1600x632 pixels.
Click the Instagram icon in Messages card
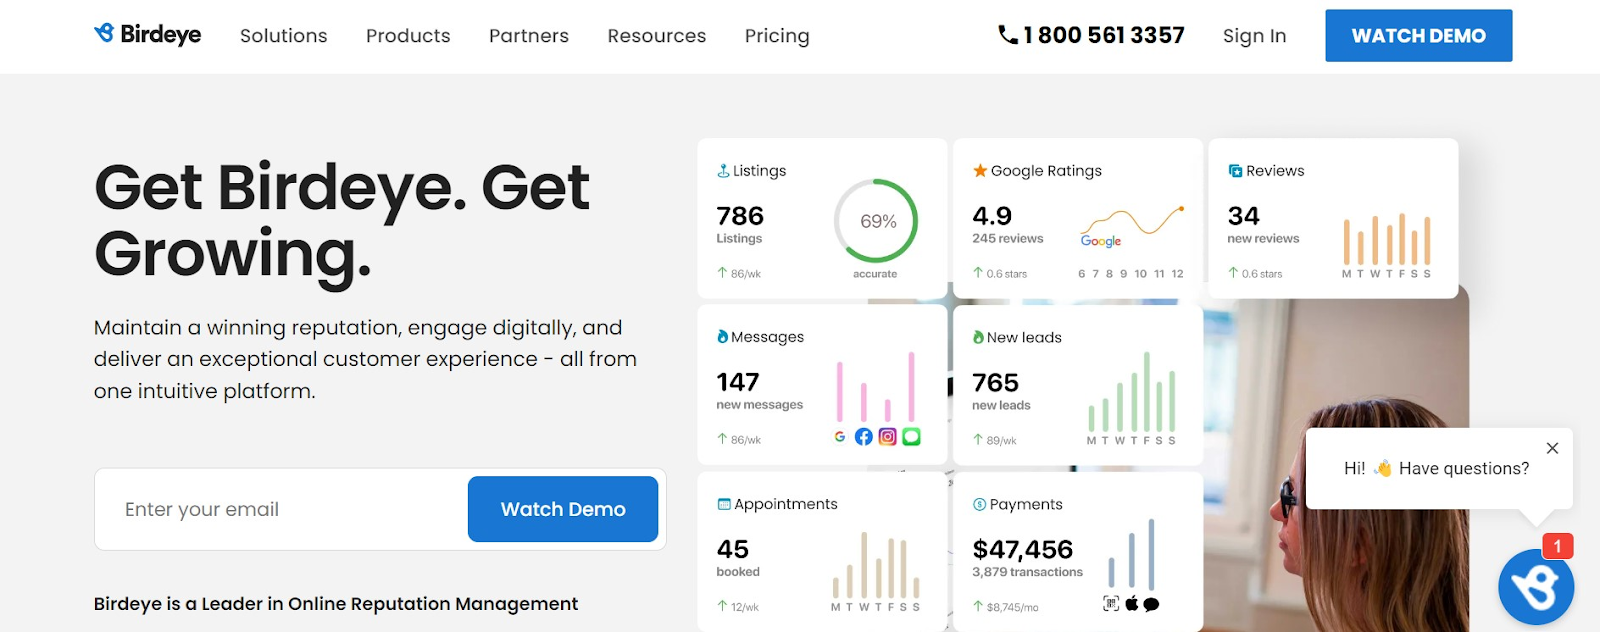(887, 437)
